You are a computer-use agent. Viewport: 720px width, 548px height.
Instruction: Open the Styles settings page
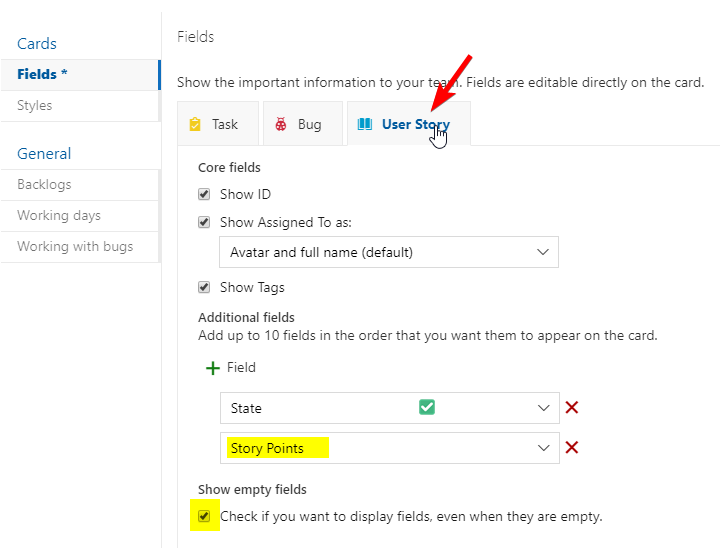tap(35, 105)
